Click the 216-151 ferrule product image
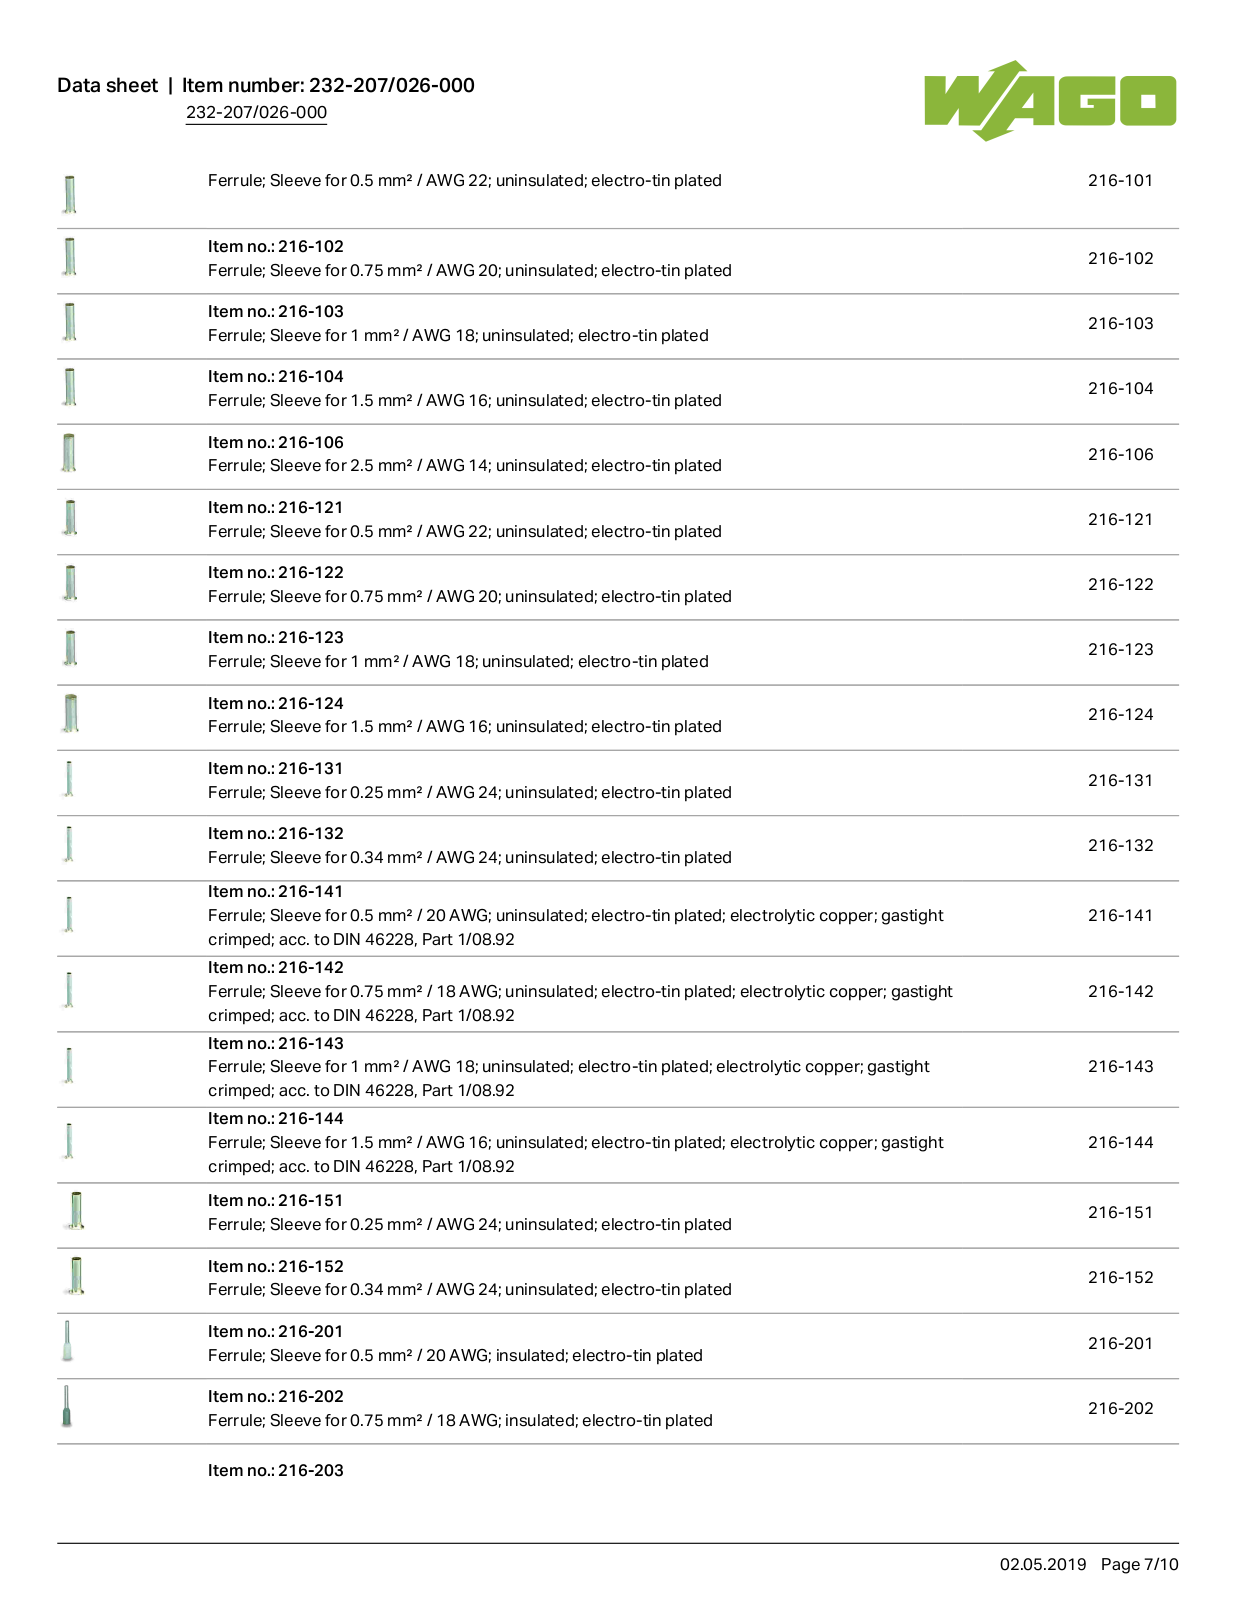1237x1600 pixels. tap(76, 1210)
